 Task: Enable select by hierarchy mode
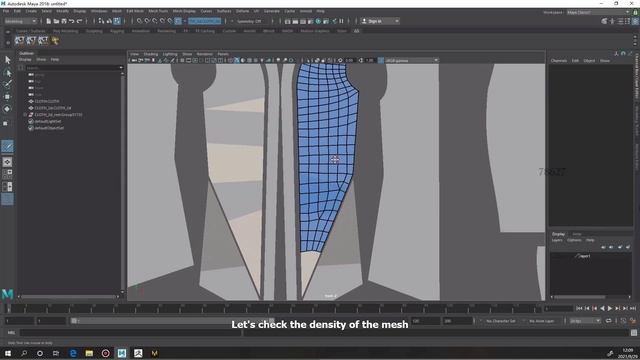coord(101,21)
